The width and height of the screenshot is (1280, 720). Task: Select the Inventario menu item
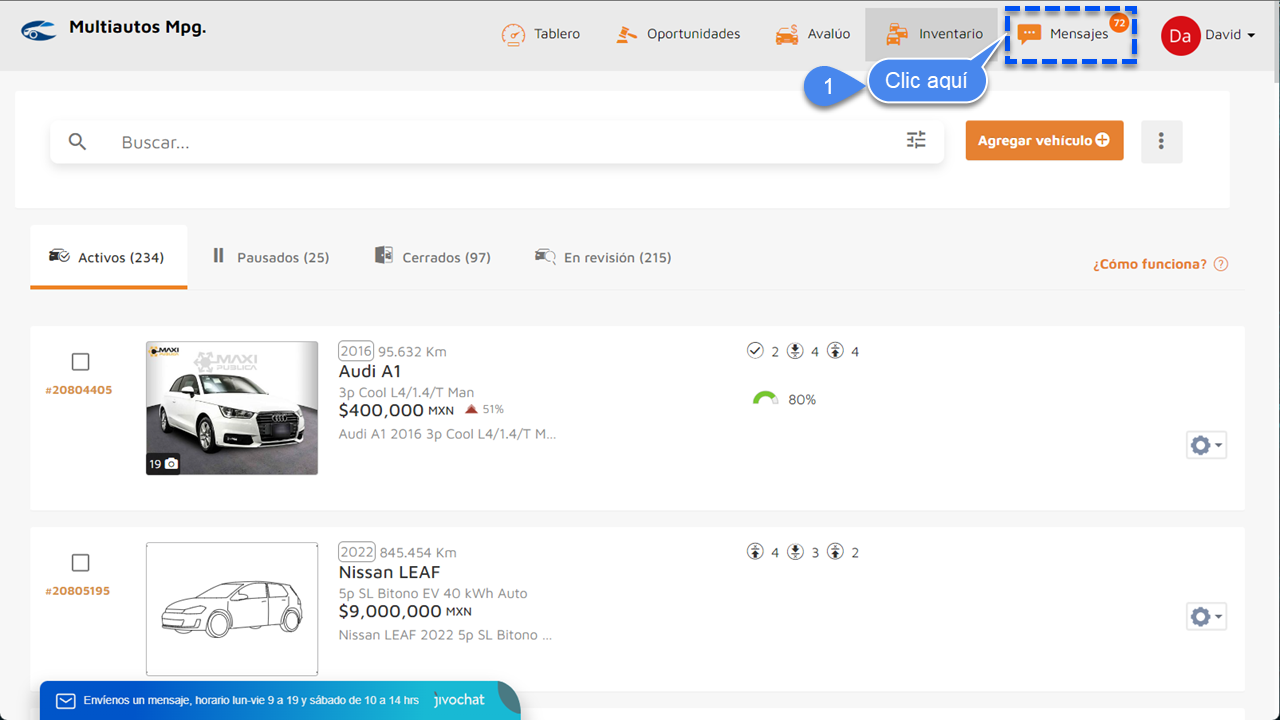click(934, 34)
